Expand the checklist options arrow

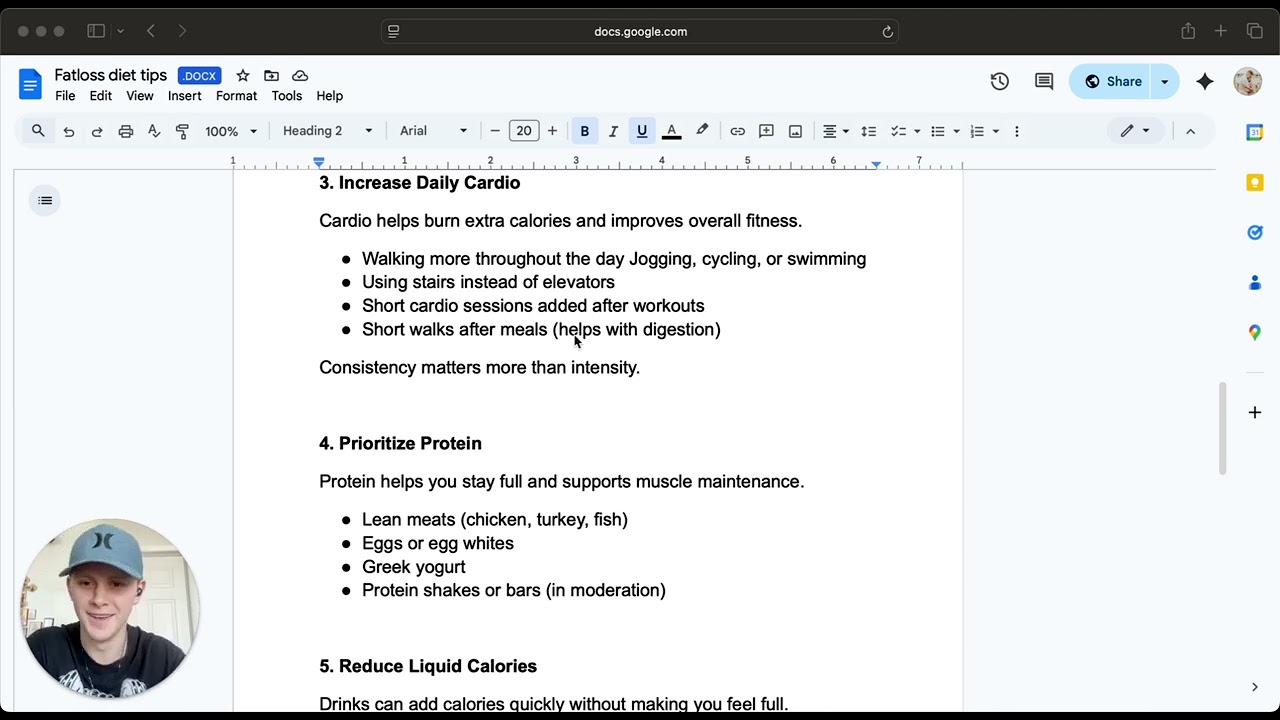pos(916,131)
